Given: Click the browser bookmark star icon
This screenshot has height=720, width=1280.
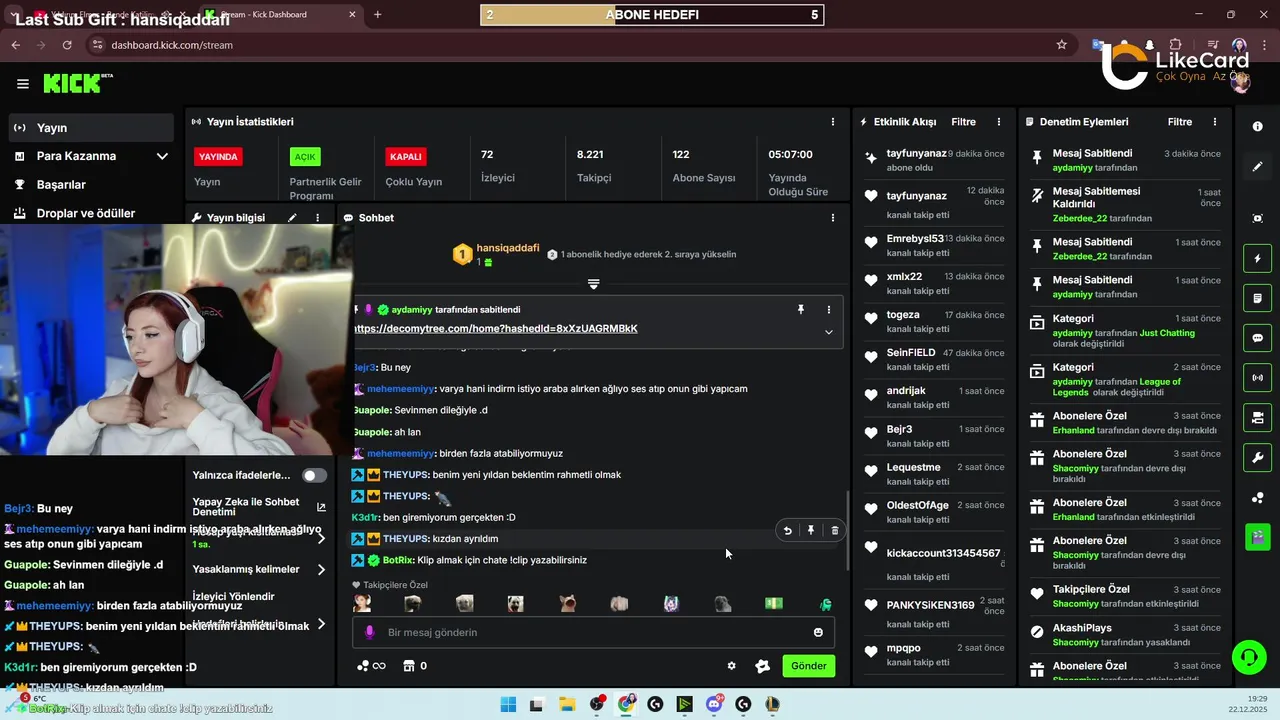Looking at the screenshot, I should point(1061,45).
